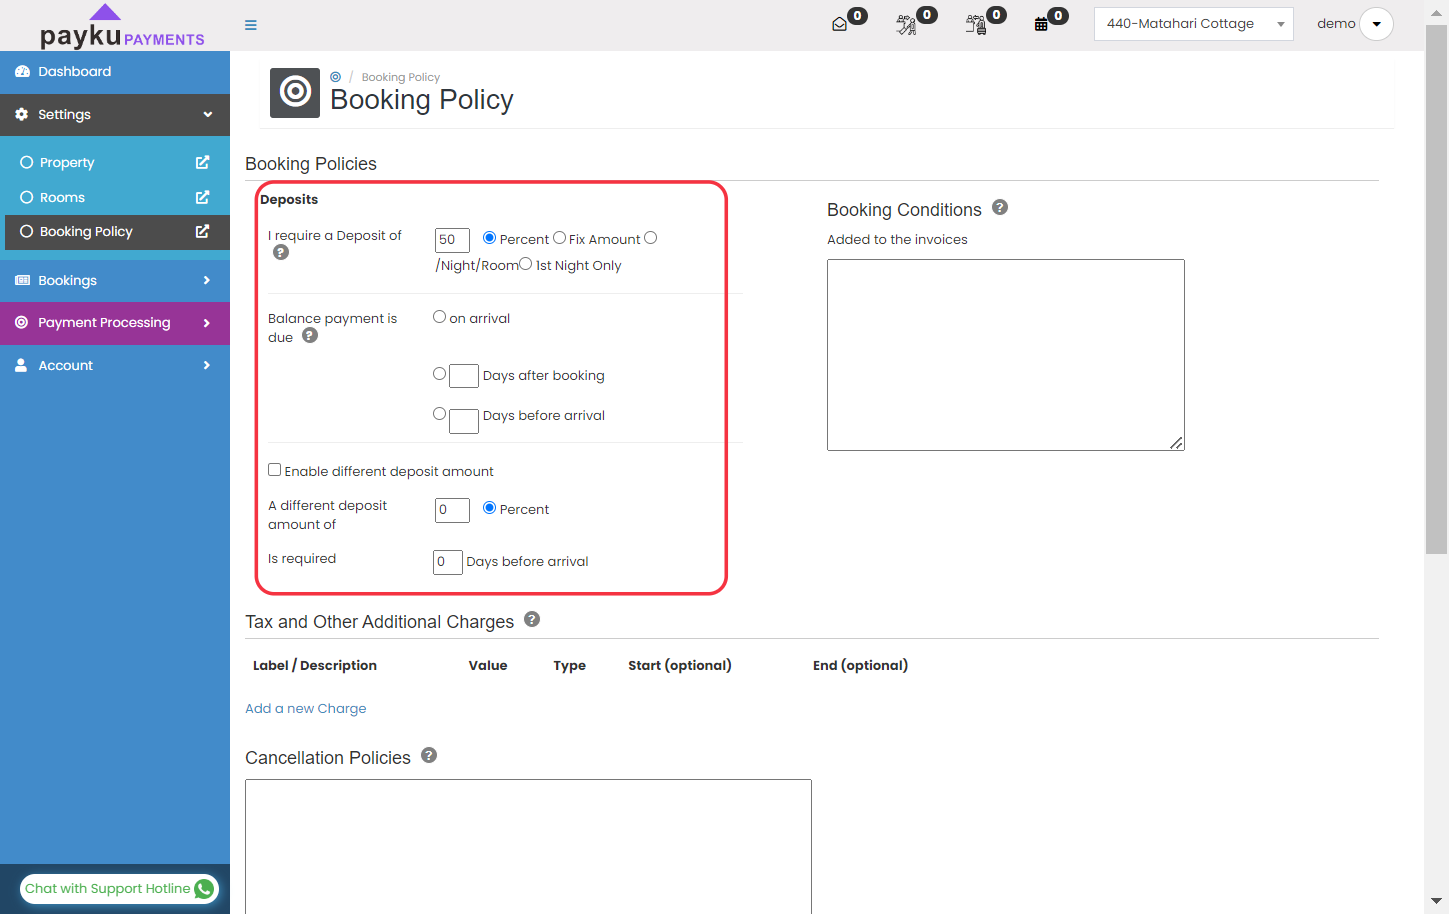Click inside the Booking Conditions text area

pyautogui.click(x=1006, y=355)
